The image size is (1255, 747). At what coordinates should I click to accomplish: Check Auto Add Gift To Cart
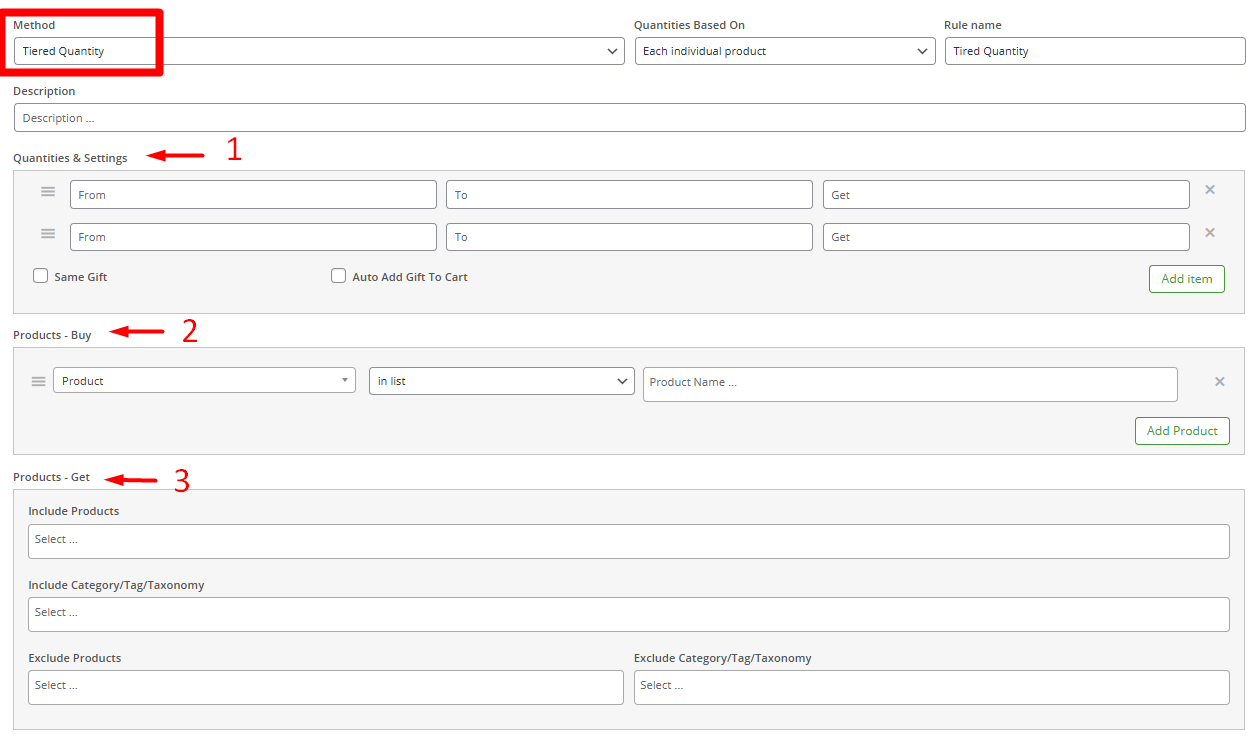(339, 276)
